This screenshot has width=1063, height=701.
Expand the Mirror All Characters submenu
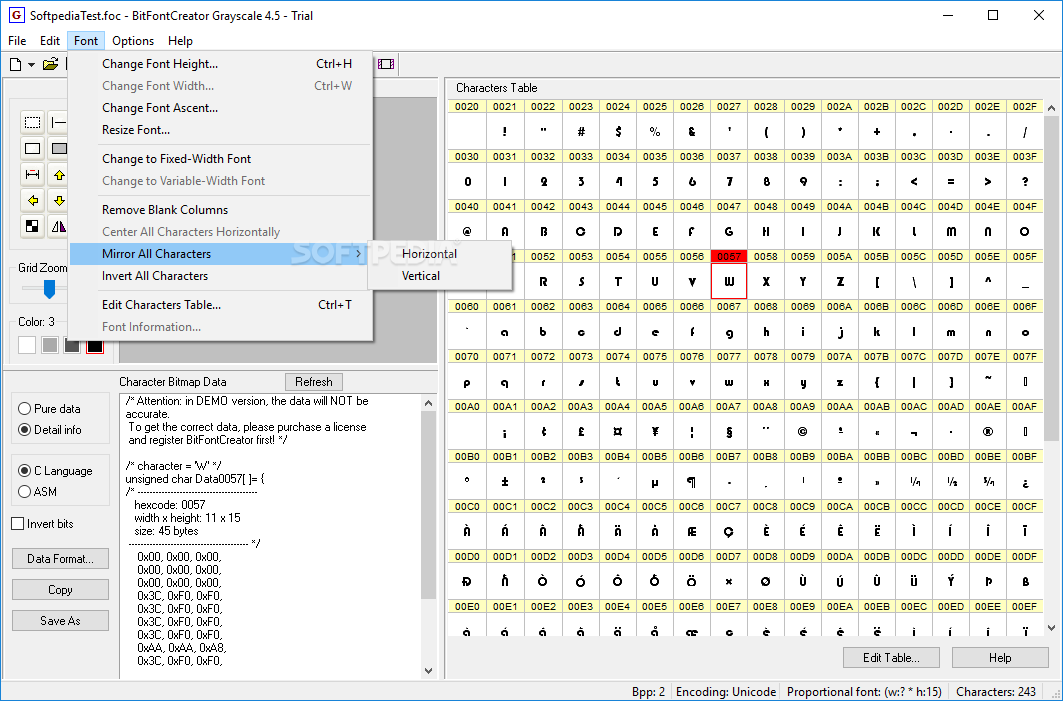coord(221,254)
